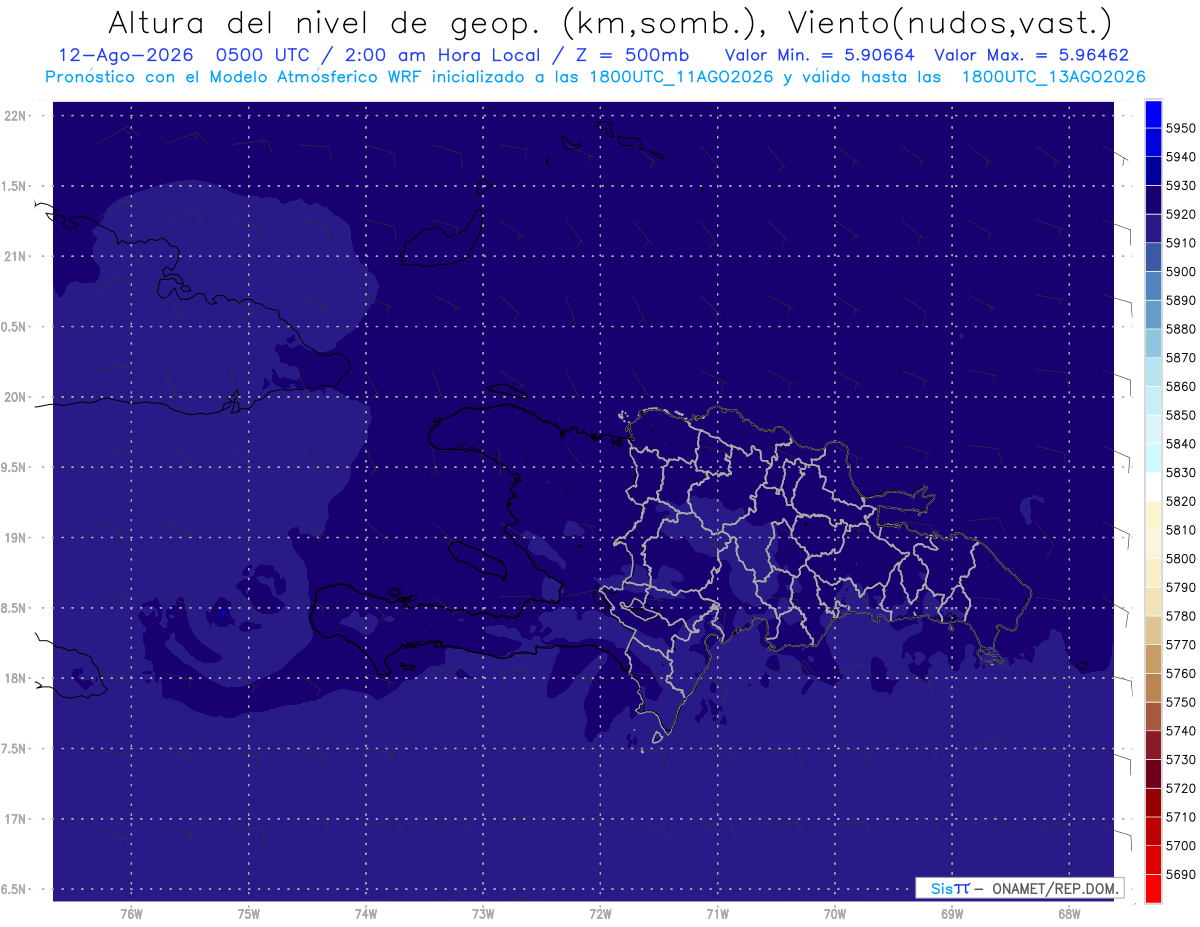Click the map title 'Altura del nivel de geop.'
The image size is (1200, 927).
pyautogui.click(x=323, y=22)
